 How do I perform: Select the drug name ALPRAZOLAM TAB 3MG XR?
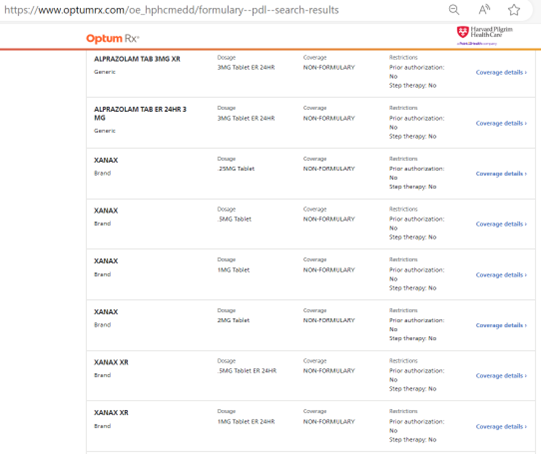point(137,59)
